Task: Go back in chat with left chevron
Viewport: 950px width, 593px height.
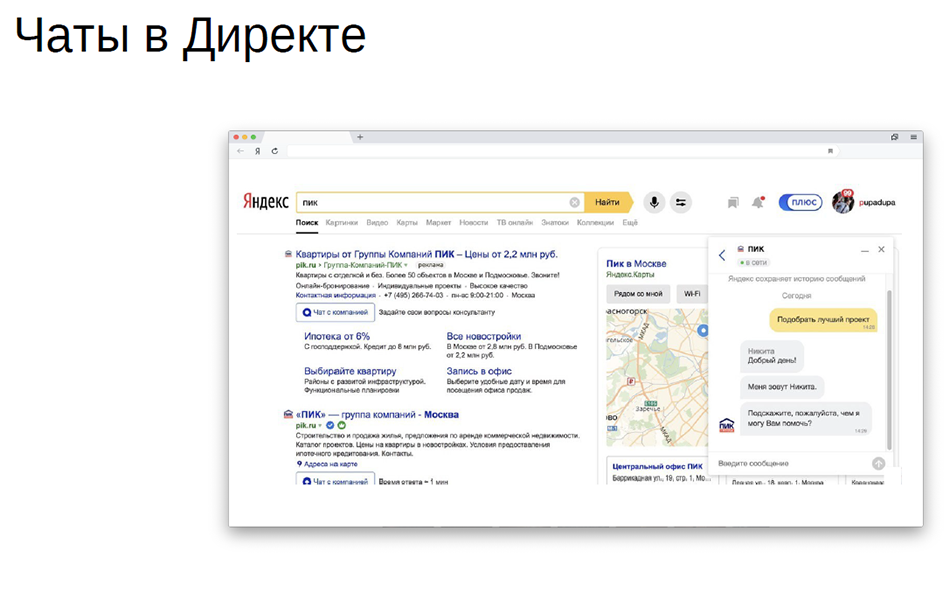Action: [722, 255]
